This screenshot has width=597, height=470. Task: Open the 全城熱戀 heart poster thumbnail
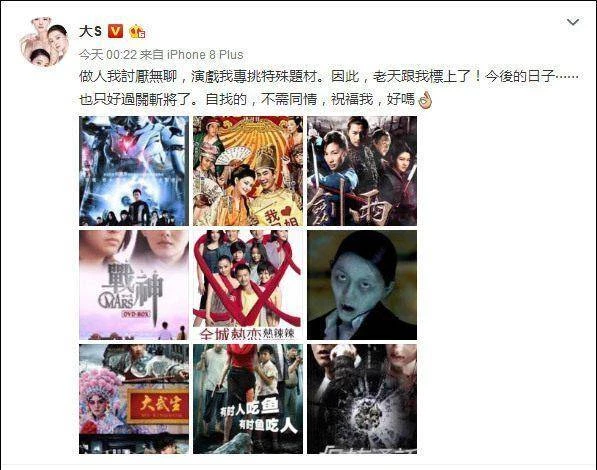(248, 285)
